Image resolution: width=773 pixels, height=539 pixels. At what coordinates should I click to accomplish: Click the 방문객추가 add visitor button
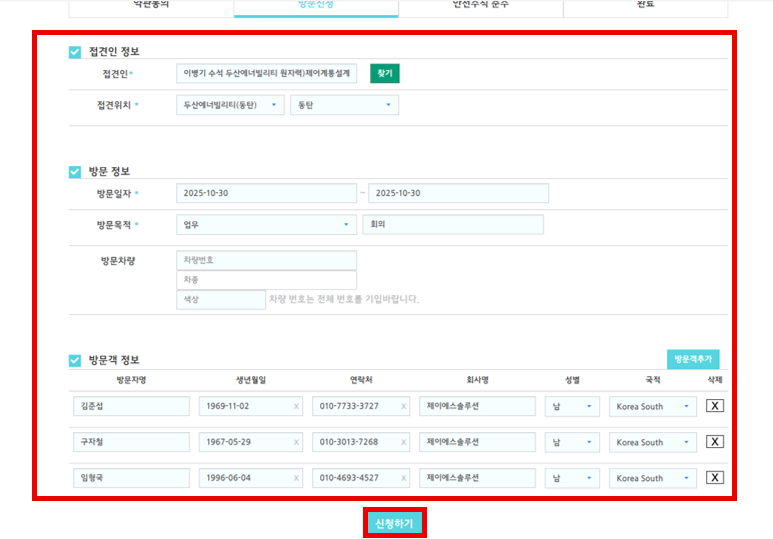click(692, 359)
